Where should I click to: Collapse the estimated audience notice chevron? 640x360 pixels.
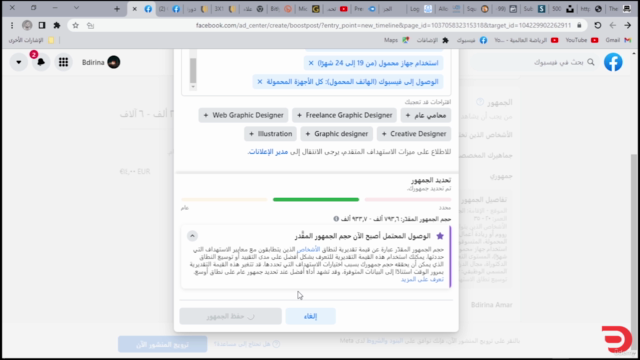coord(192,236)
